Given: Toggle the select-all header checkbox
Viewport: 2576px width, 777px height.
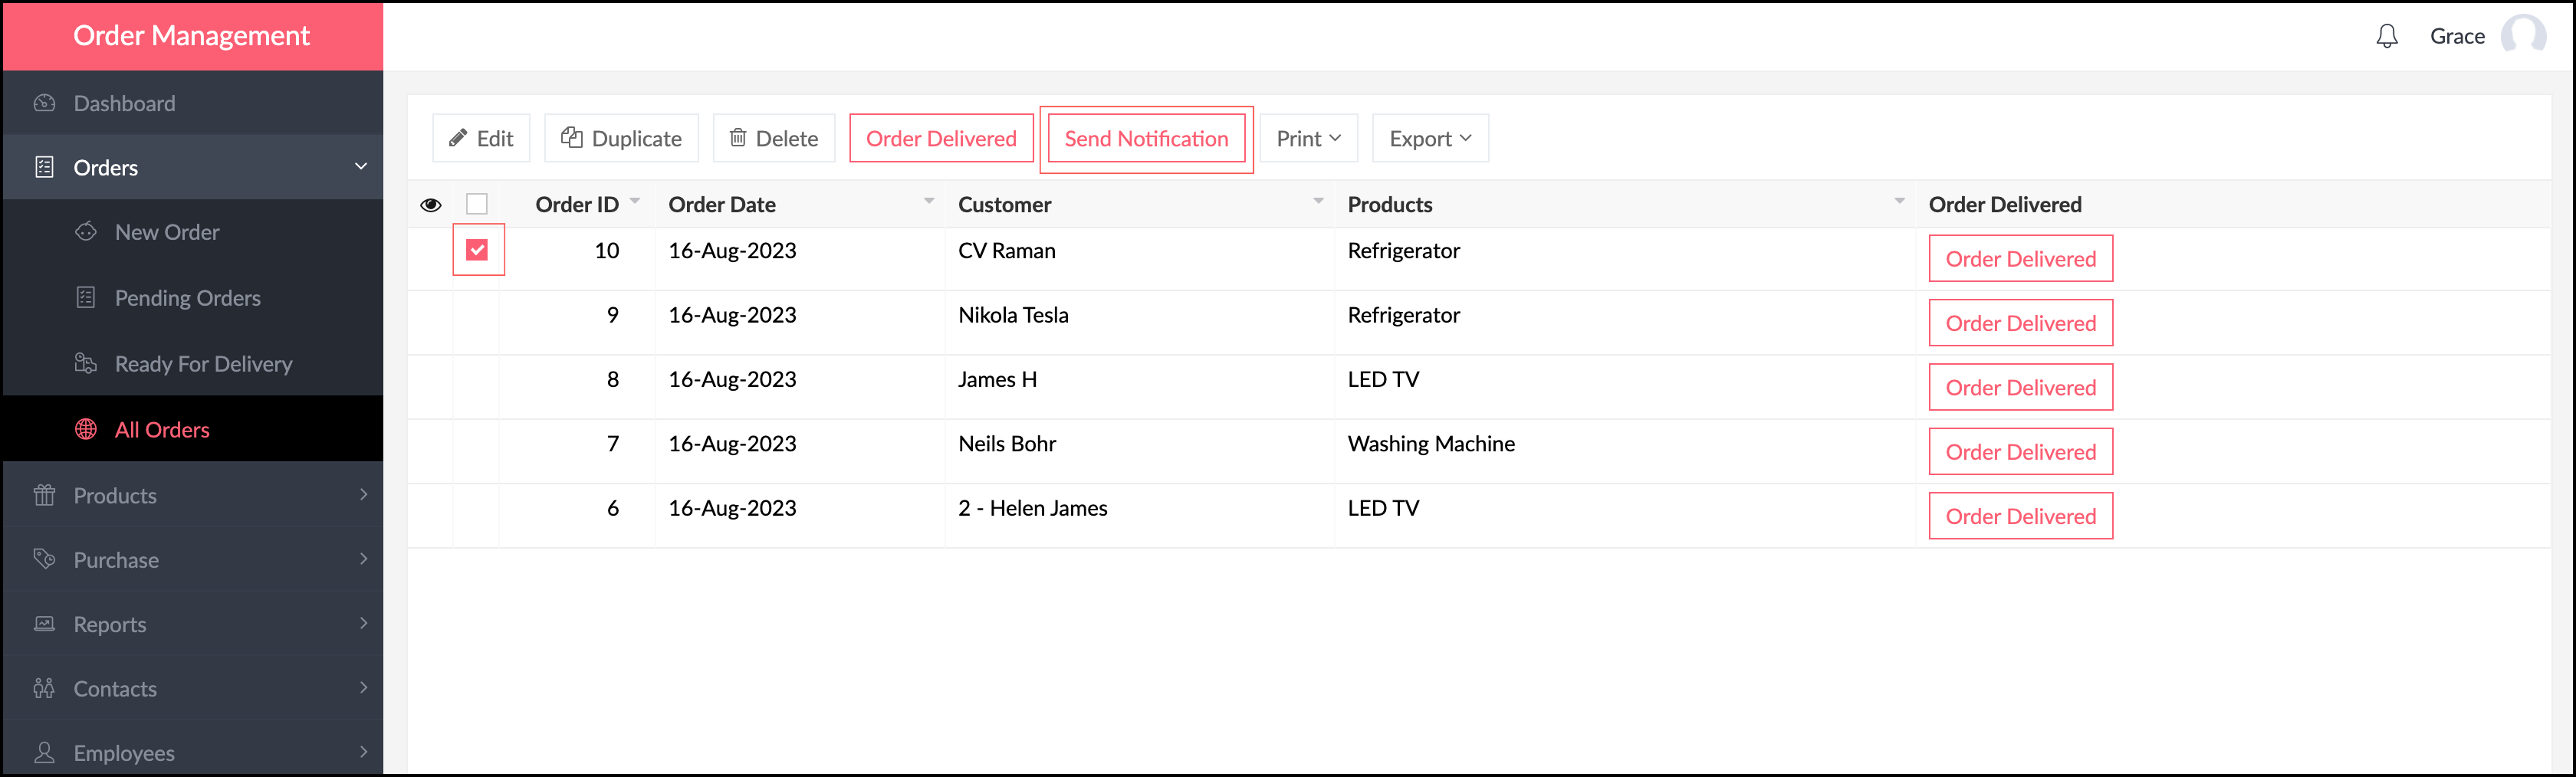Looking at the screenshot, I should (477, 204).
